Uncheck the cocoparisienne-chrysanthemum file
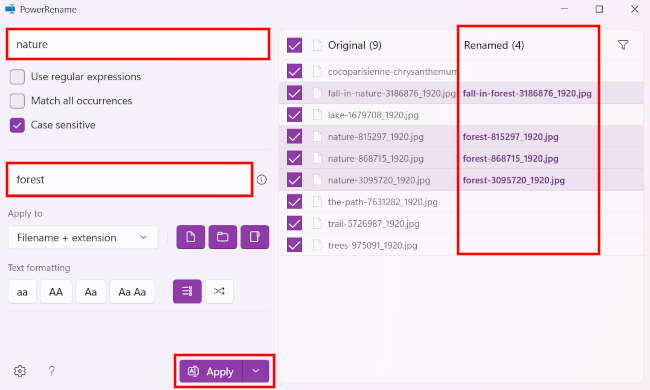 [x=294, y=71]
